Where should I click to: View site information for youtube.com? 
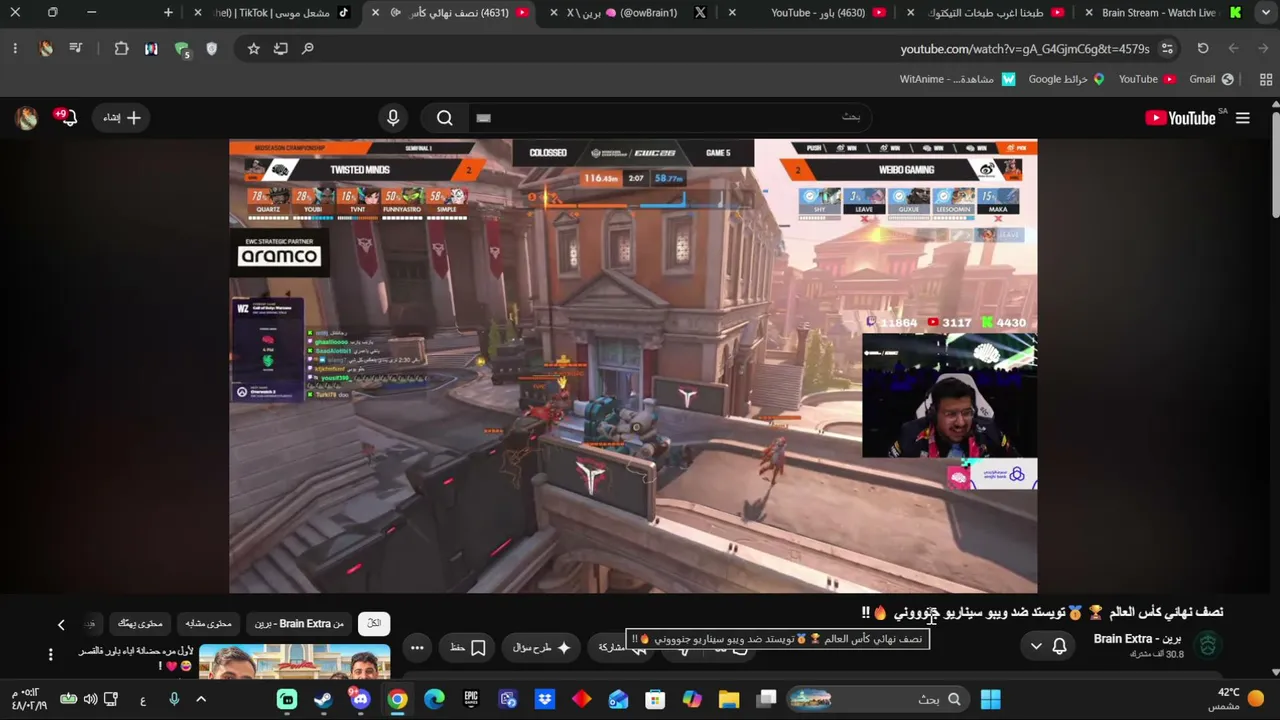click(x=1167, y=48)
